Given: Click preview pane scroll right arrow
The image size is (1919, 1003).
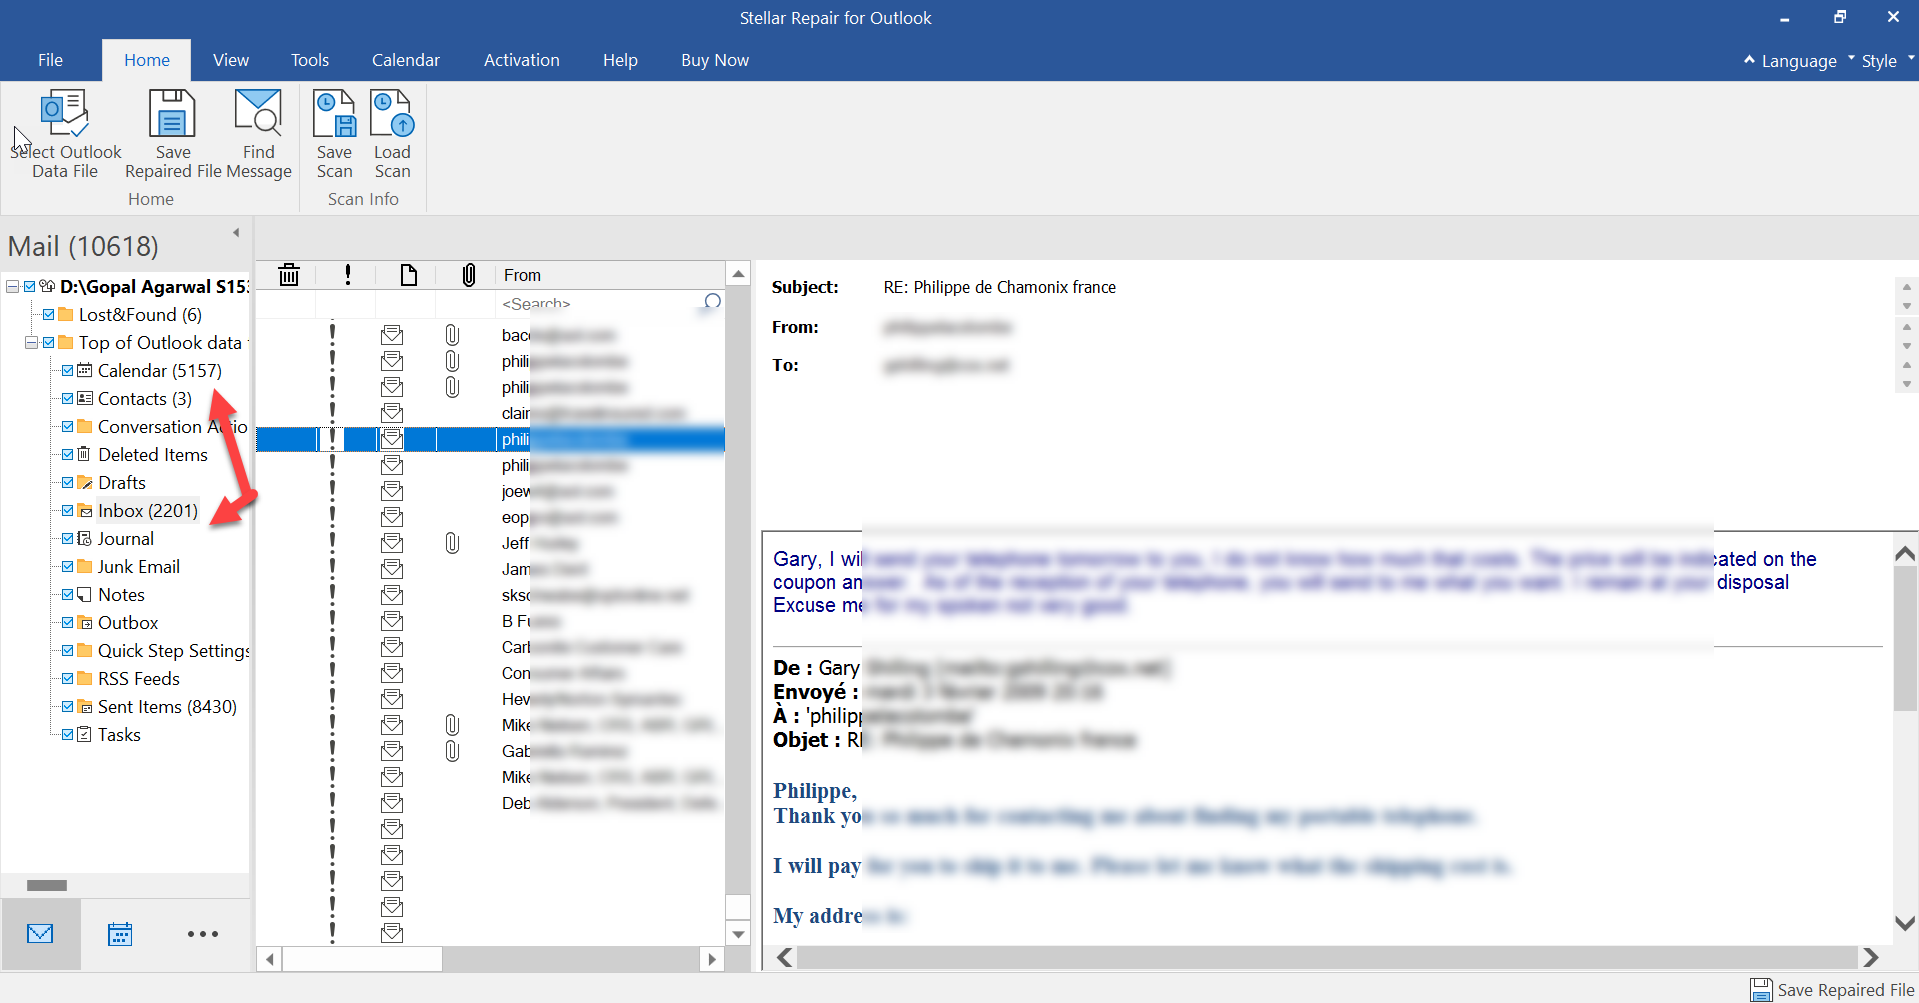Looking at the screenshot, I should (1871, 957).
